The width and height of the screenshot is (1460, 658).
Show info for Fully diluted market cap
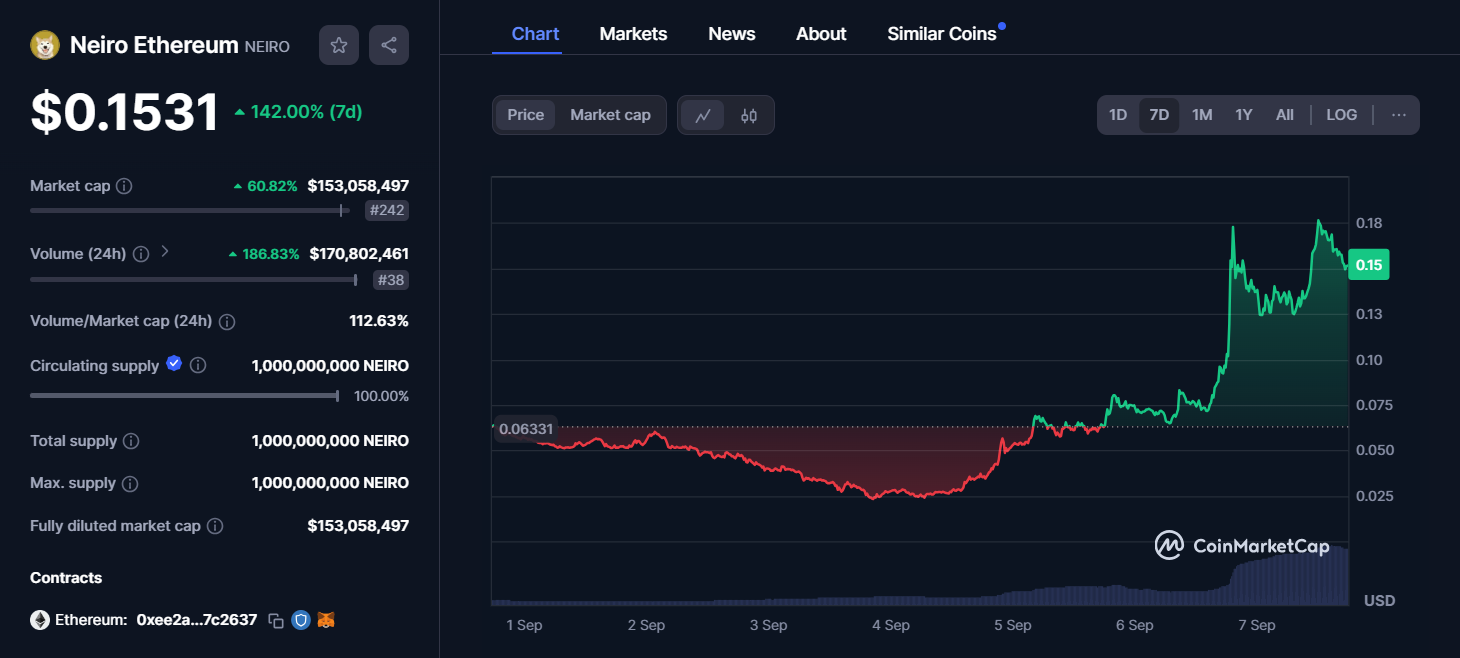pyautogui.click(x=215, y=526)
